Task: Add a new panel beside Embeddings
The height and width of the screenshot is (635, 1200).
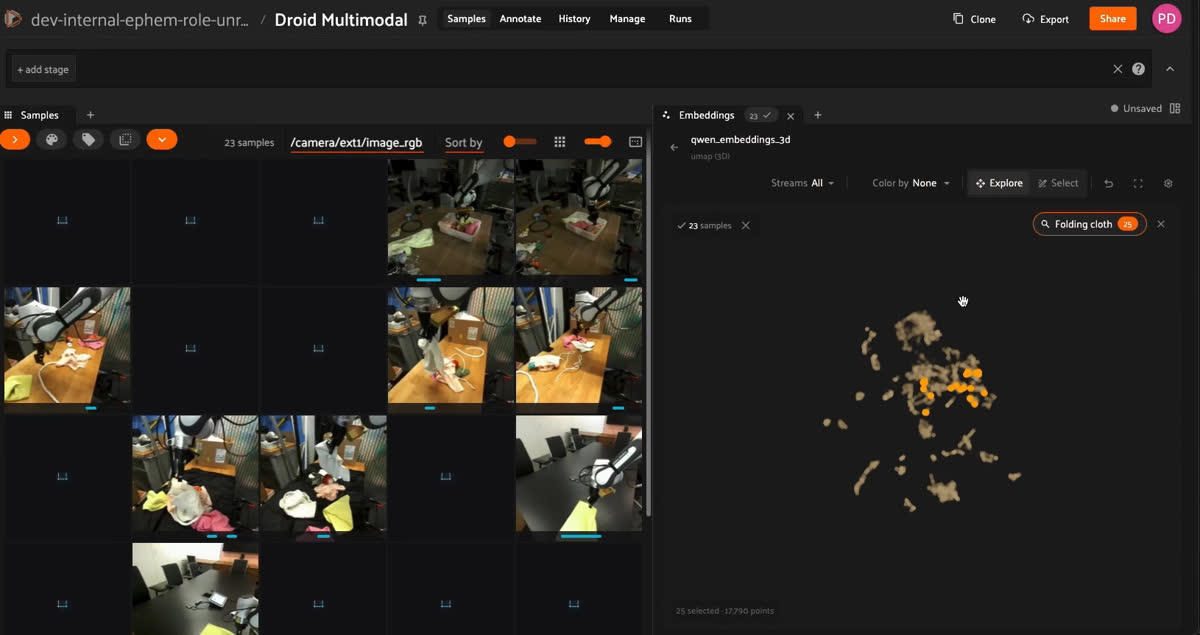Action: click(x=817, y=115)
